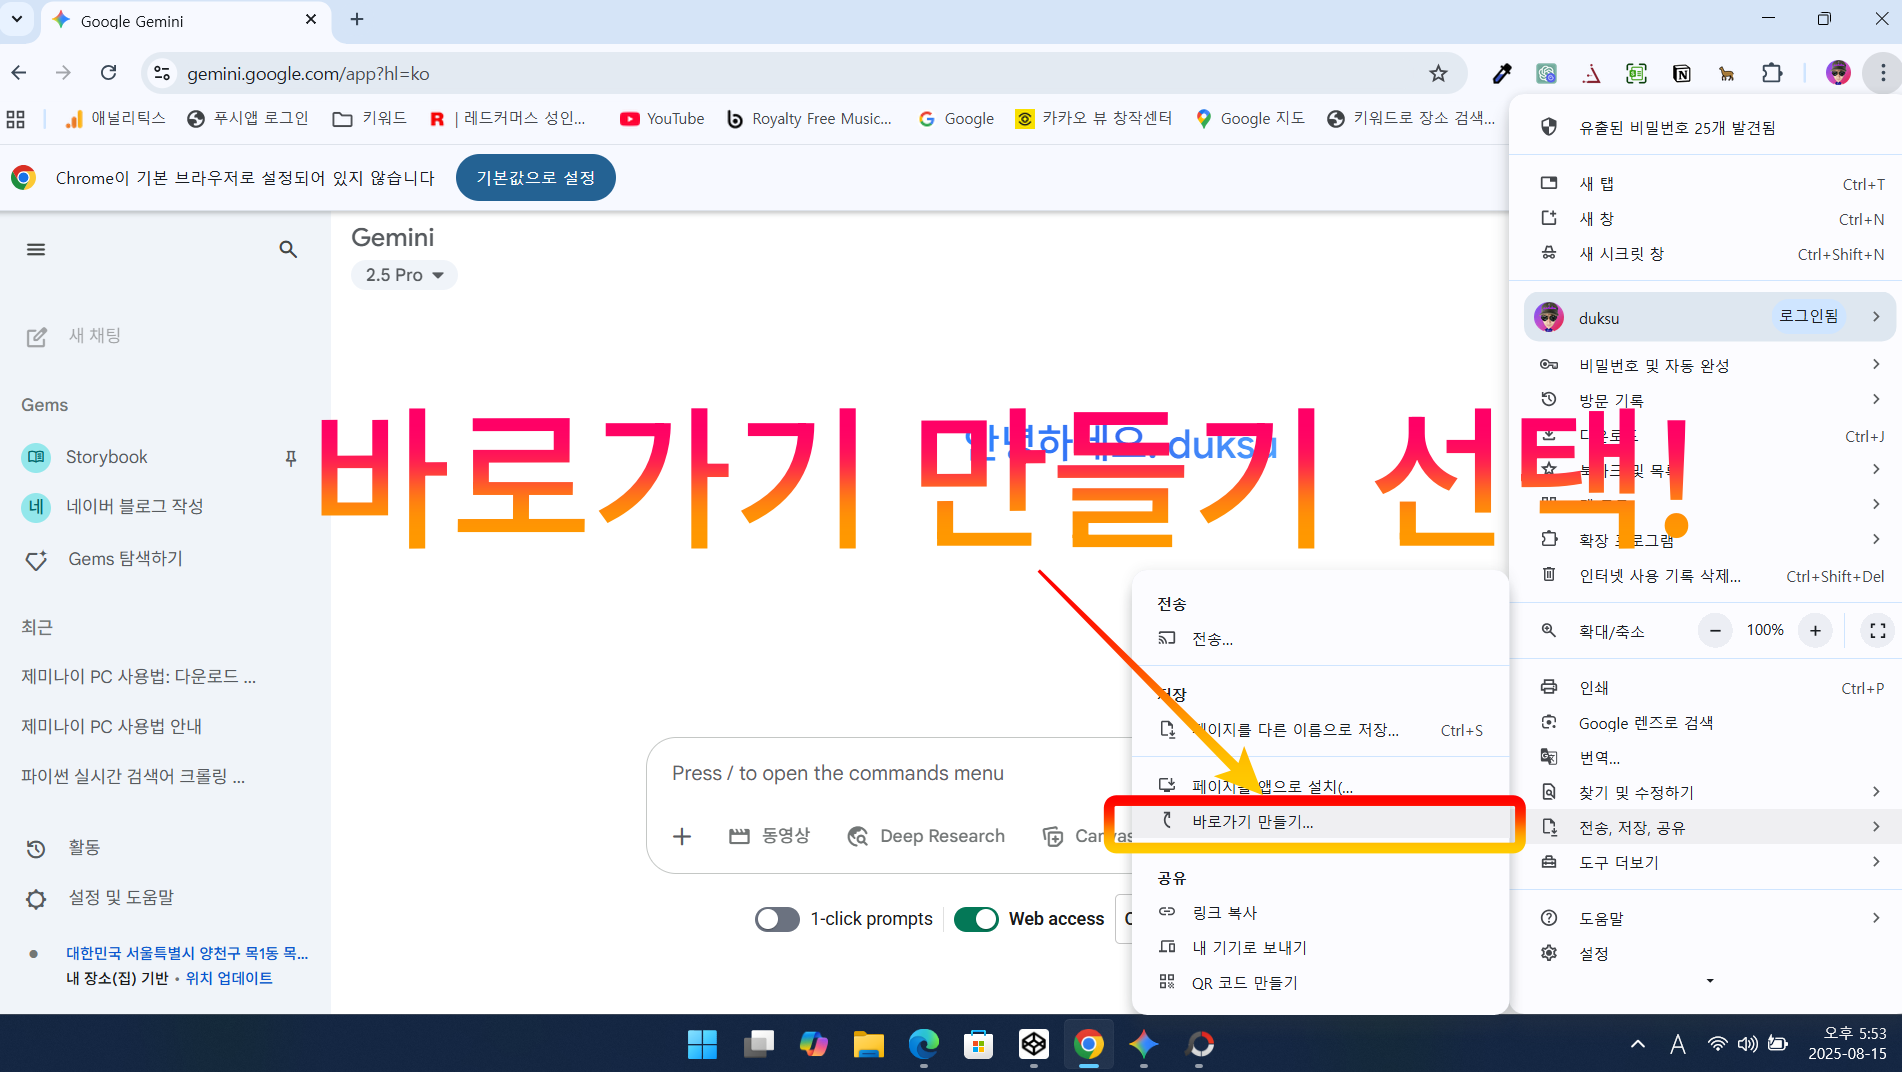Open the tab search dropdown arrow
1902x1072 pixels.
[17, 19]
